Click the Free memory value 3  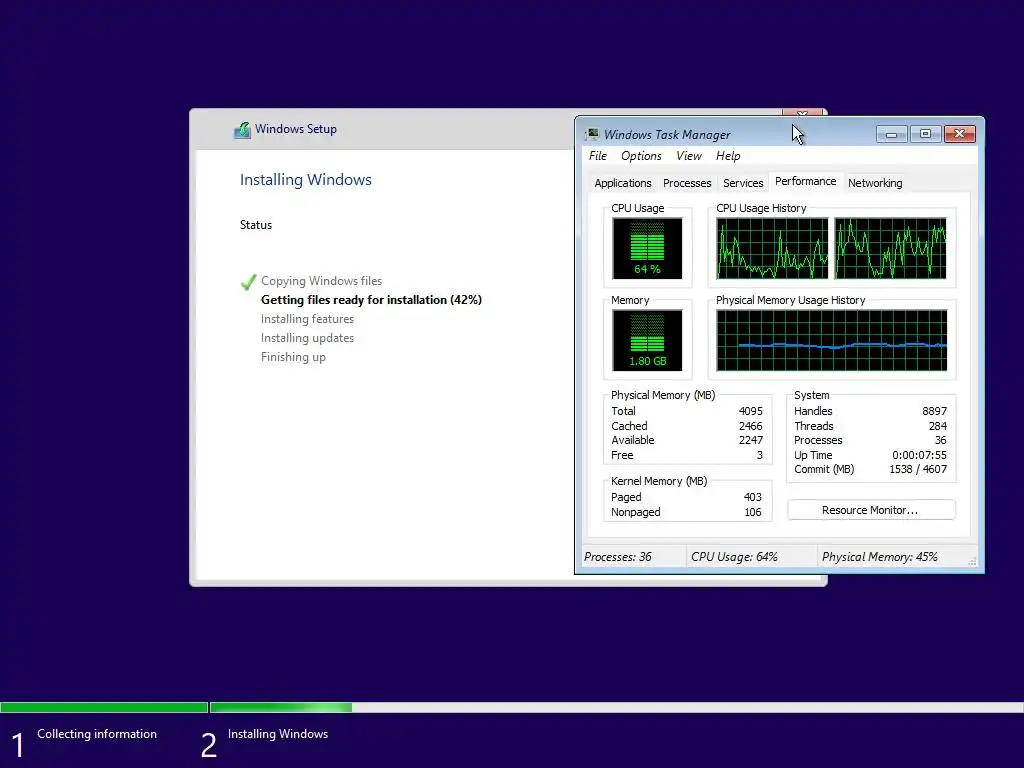coord(760,455)
